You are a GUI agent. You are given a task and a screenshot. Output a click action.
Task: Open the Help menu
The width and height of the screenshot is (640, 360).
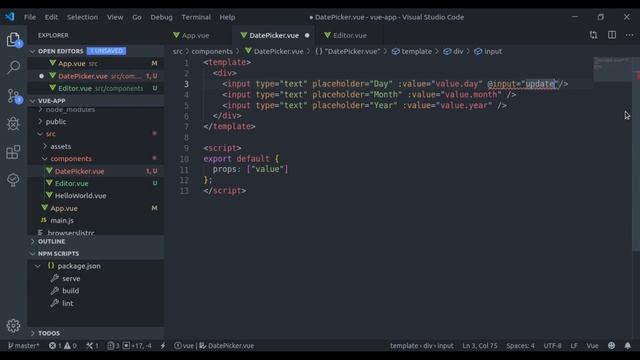point(227,17)
